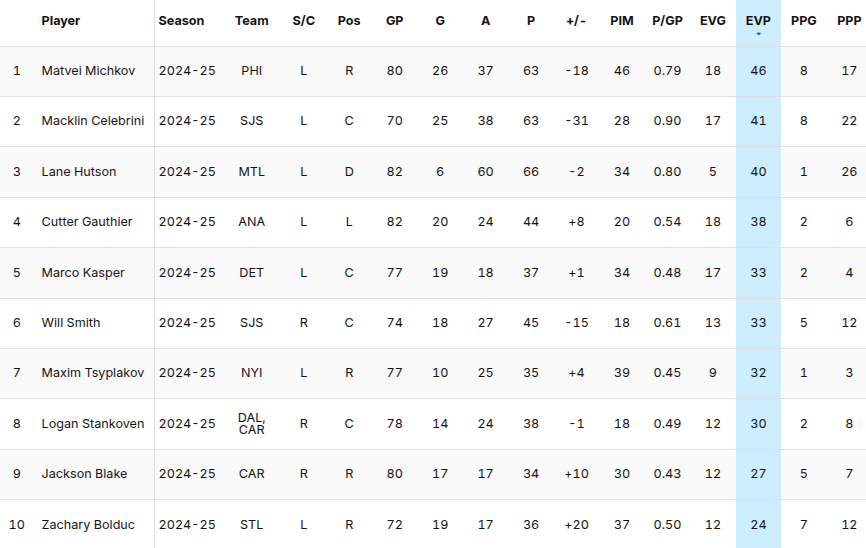Sort by the PPG column
Viewport: 866px width, 548px height.
pyautogui.click(x=804, y=21)
